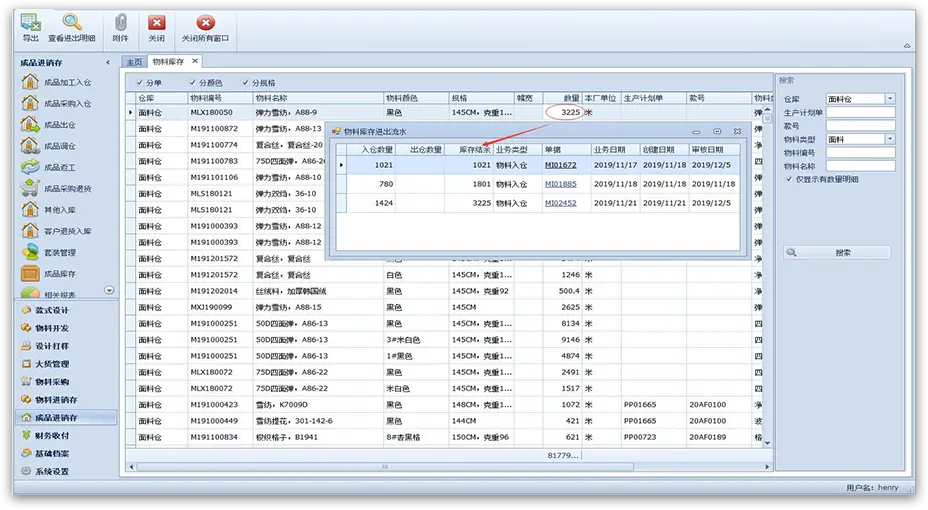The height and width of the screenshot is (510, 928).
Task: Click horizontal scrollbar right arrow
Action: coord(767,467)
